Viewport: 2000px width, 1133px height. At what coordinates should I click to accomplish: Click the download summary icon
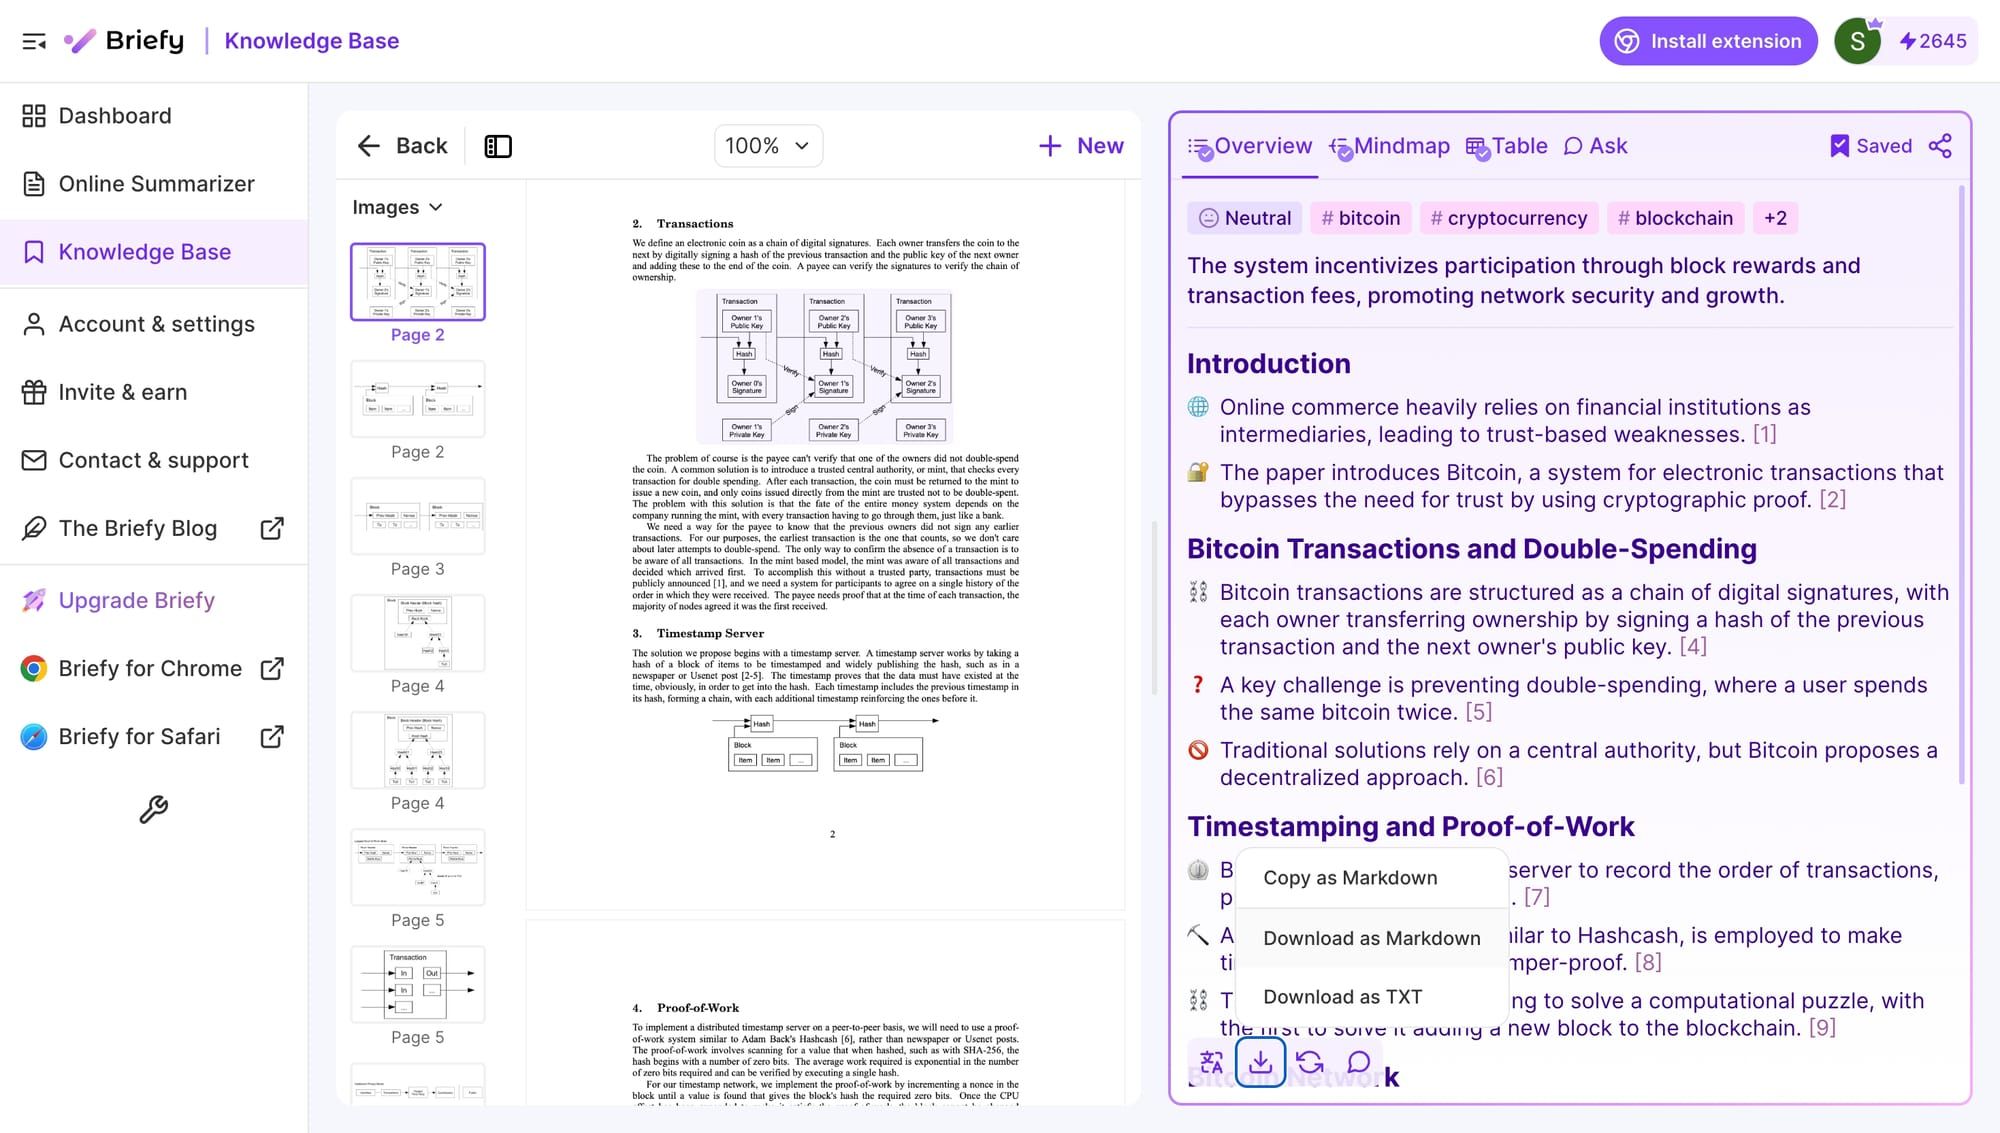tap(1262, 1062)
